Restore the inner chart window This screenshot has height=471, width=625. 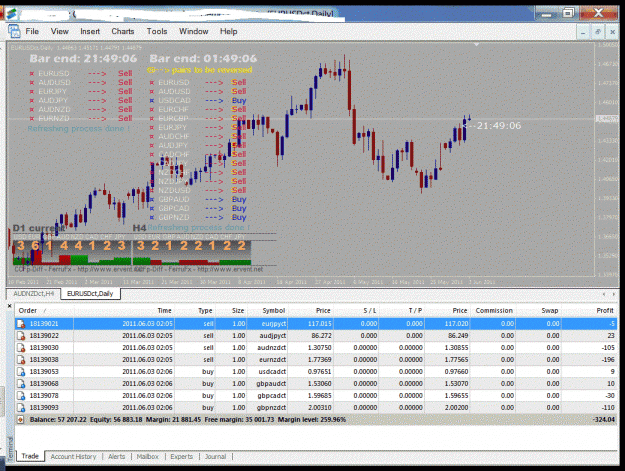tap(598, 32)
